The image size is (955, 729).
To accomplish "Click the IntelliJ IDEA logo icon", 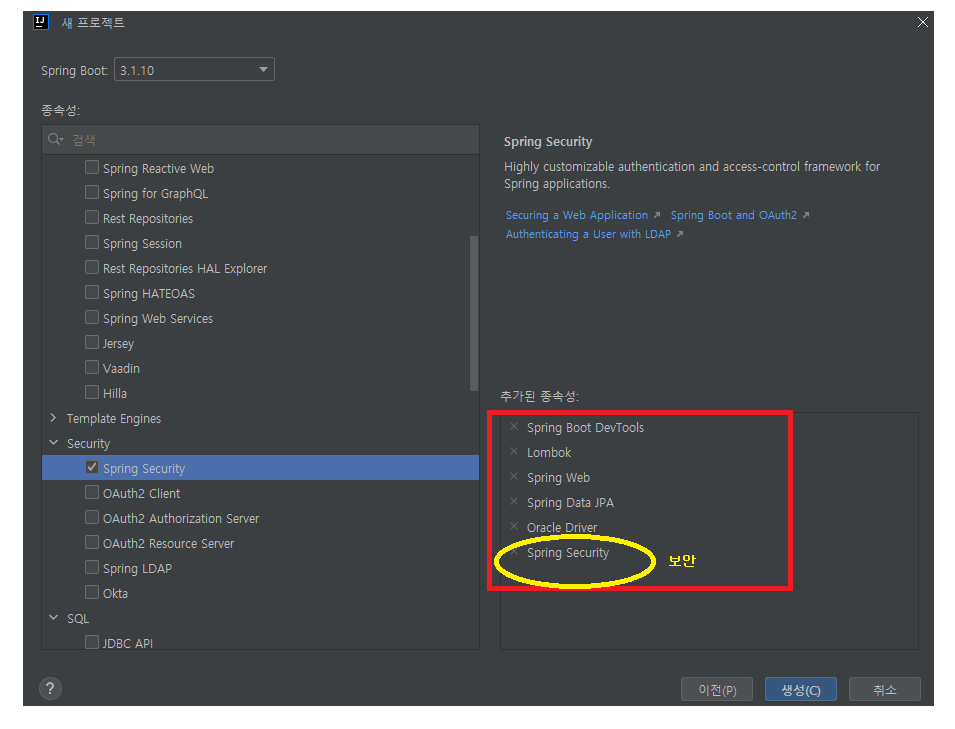I will pyautogui.click(x=41, y=23).
